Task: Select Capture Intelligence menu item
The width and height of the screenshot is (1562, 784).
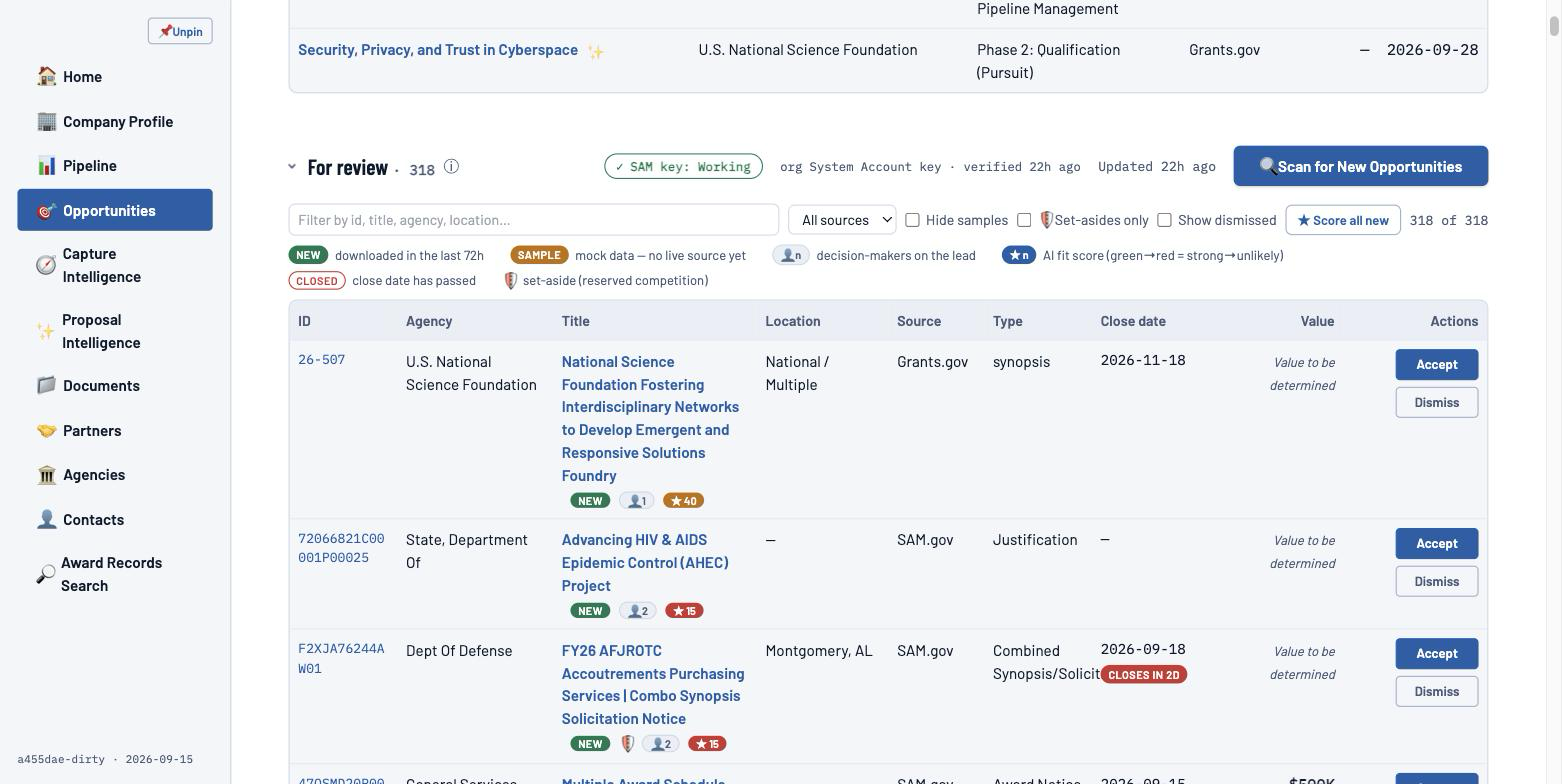Action: click(x=115, y=265)
